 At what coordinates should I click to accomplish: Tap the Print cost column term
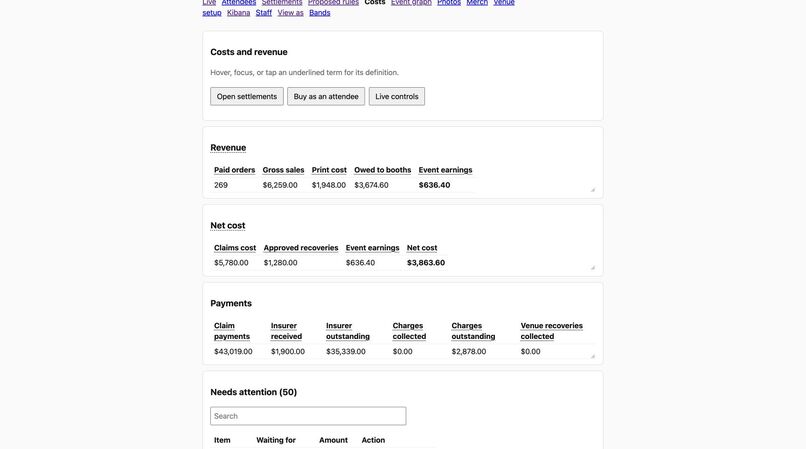pyautogui.click(x=329, y=170)
